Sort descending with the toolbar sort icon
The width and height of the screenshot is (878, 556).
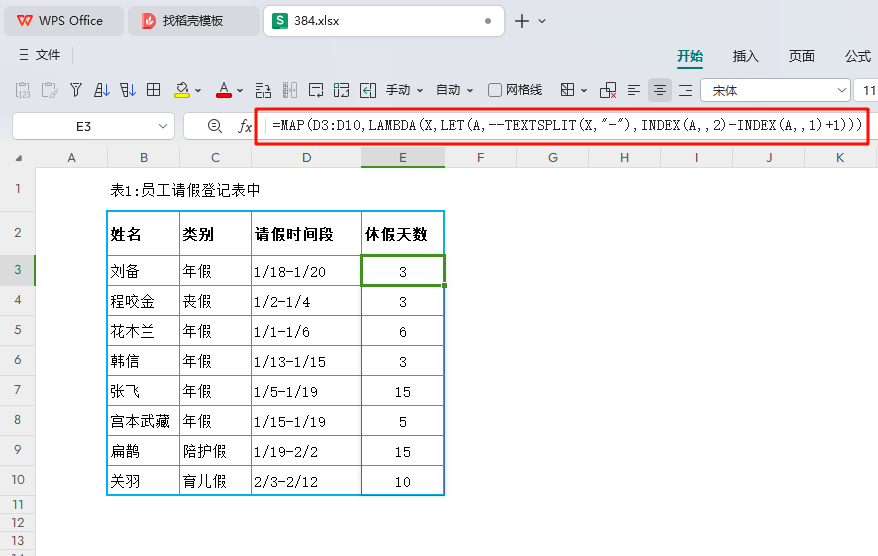click(x=128, y=90)
